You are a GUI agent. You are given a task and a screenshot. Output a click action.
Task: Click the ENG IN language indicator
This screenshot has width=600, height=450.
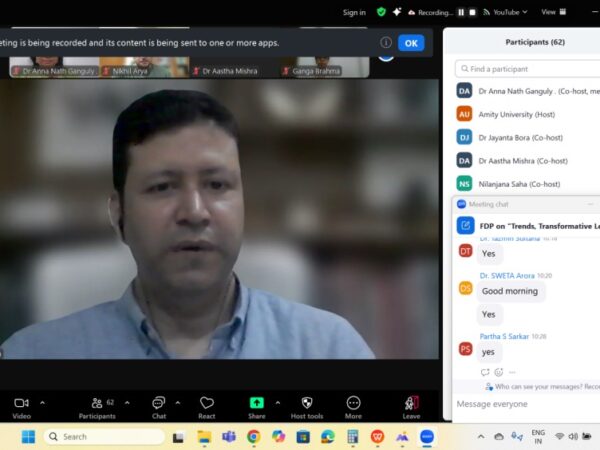coord(538,437)
